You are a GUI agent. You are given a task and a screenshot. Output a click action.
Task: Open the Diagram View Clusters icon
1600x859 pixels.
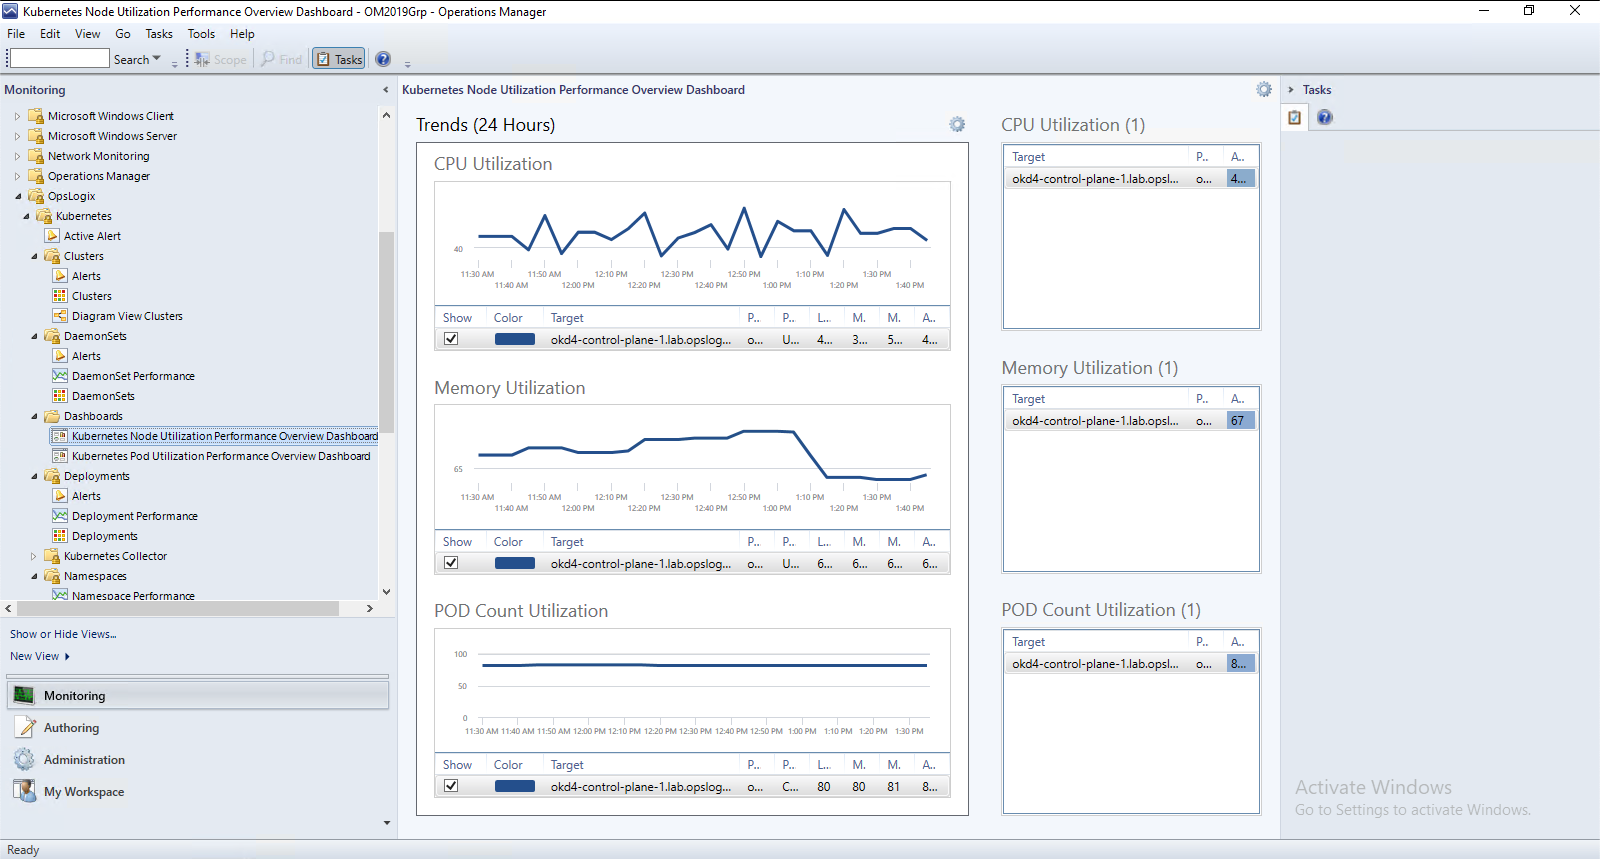pyautogui.click(x=60, y=316)
